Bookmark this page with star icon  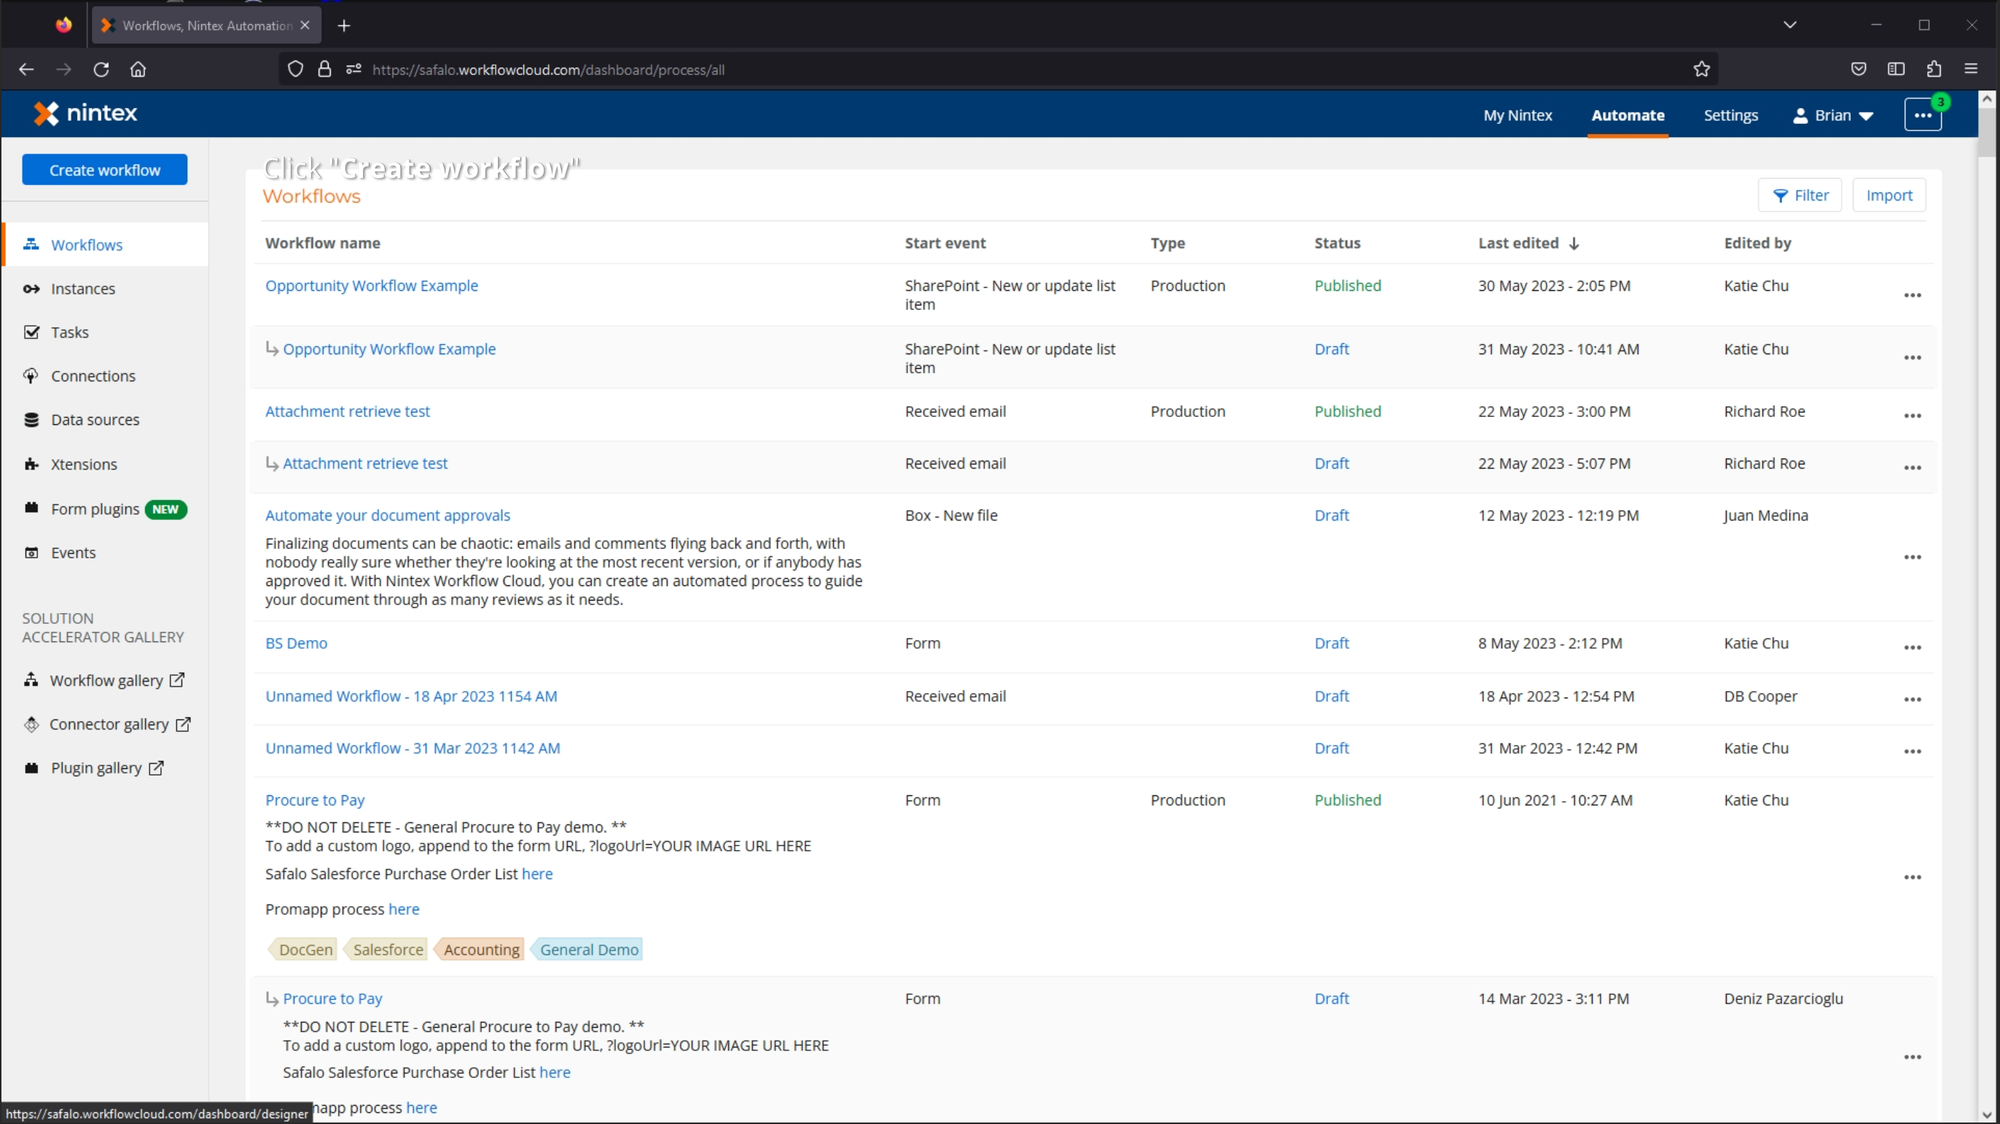pyautogui.click(x=1702, y=69)
